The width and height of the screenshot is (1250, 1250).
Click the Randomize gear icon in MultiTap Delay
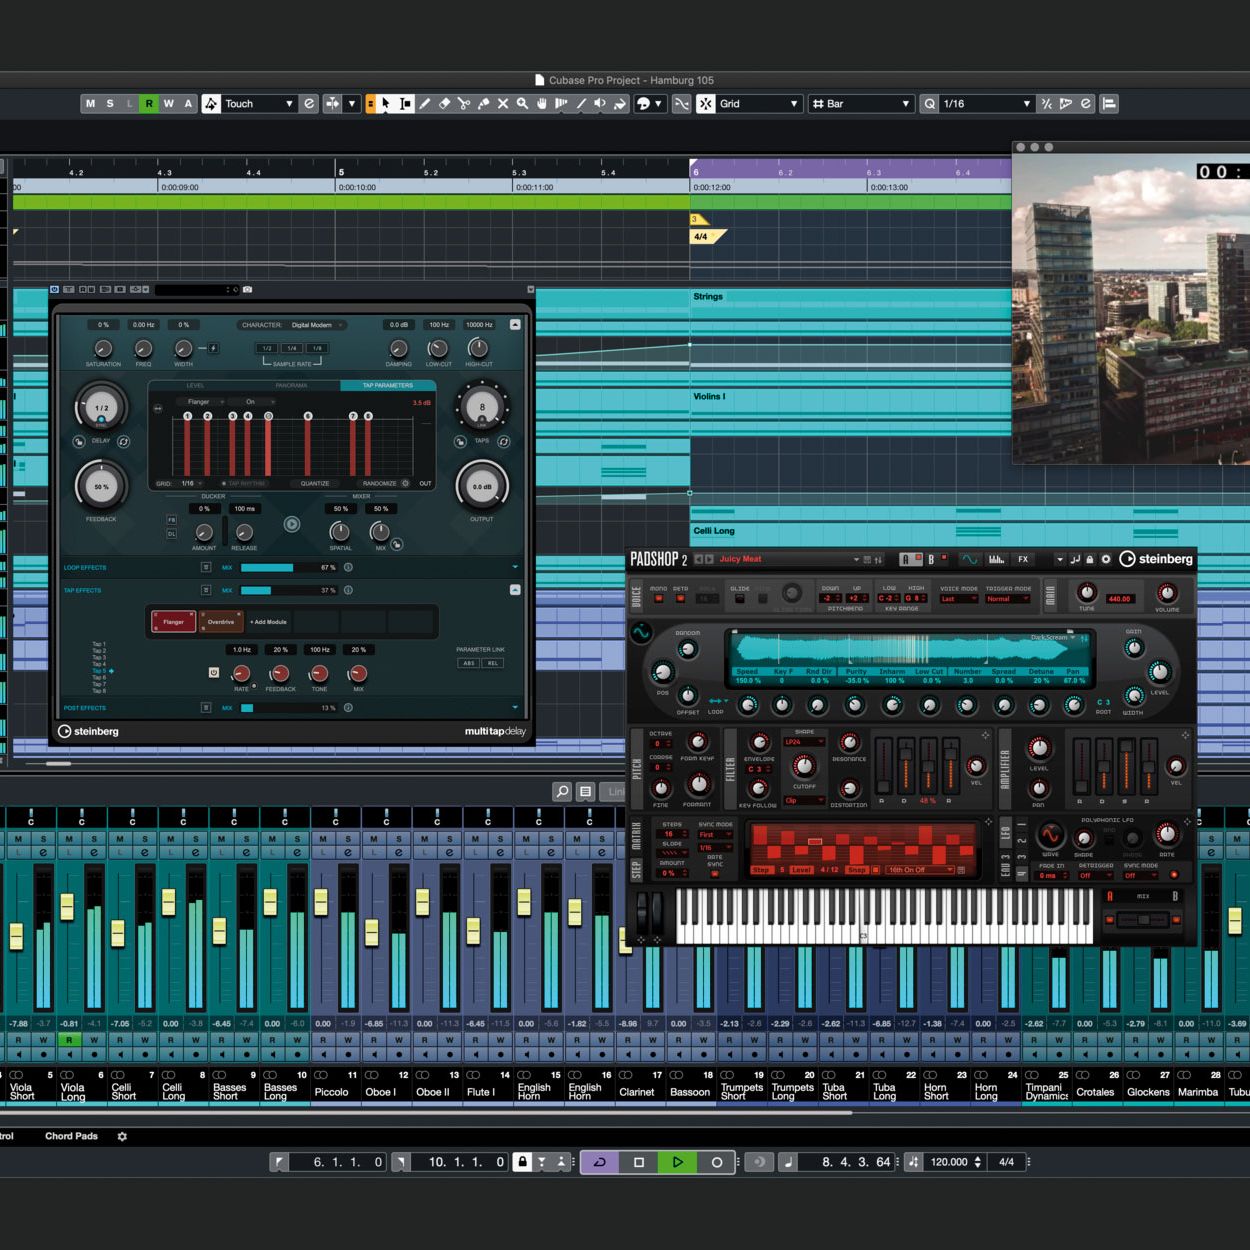[x=405, y=483]
